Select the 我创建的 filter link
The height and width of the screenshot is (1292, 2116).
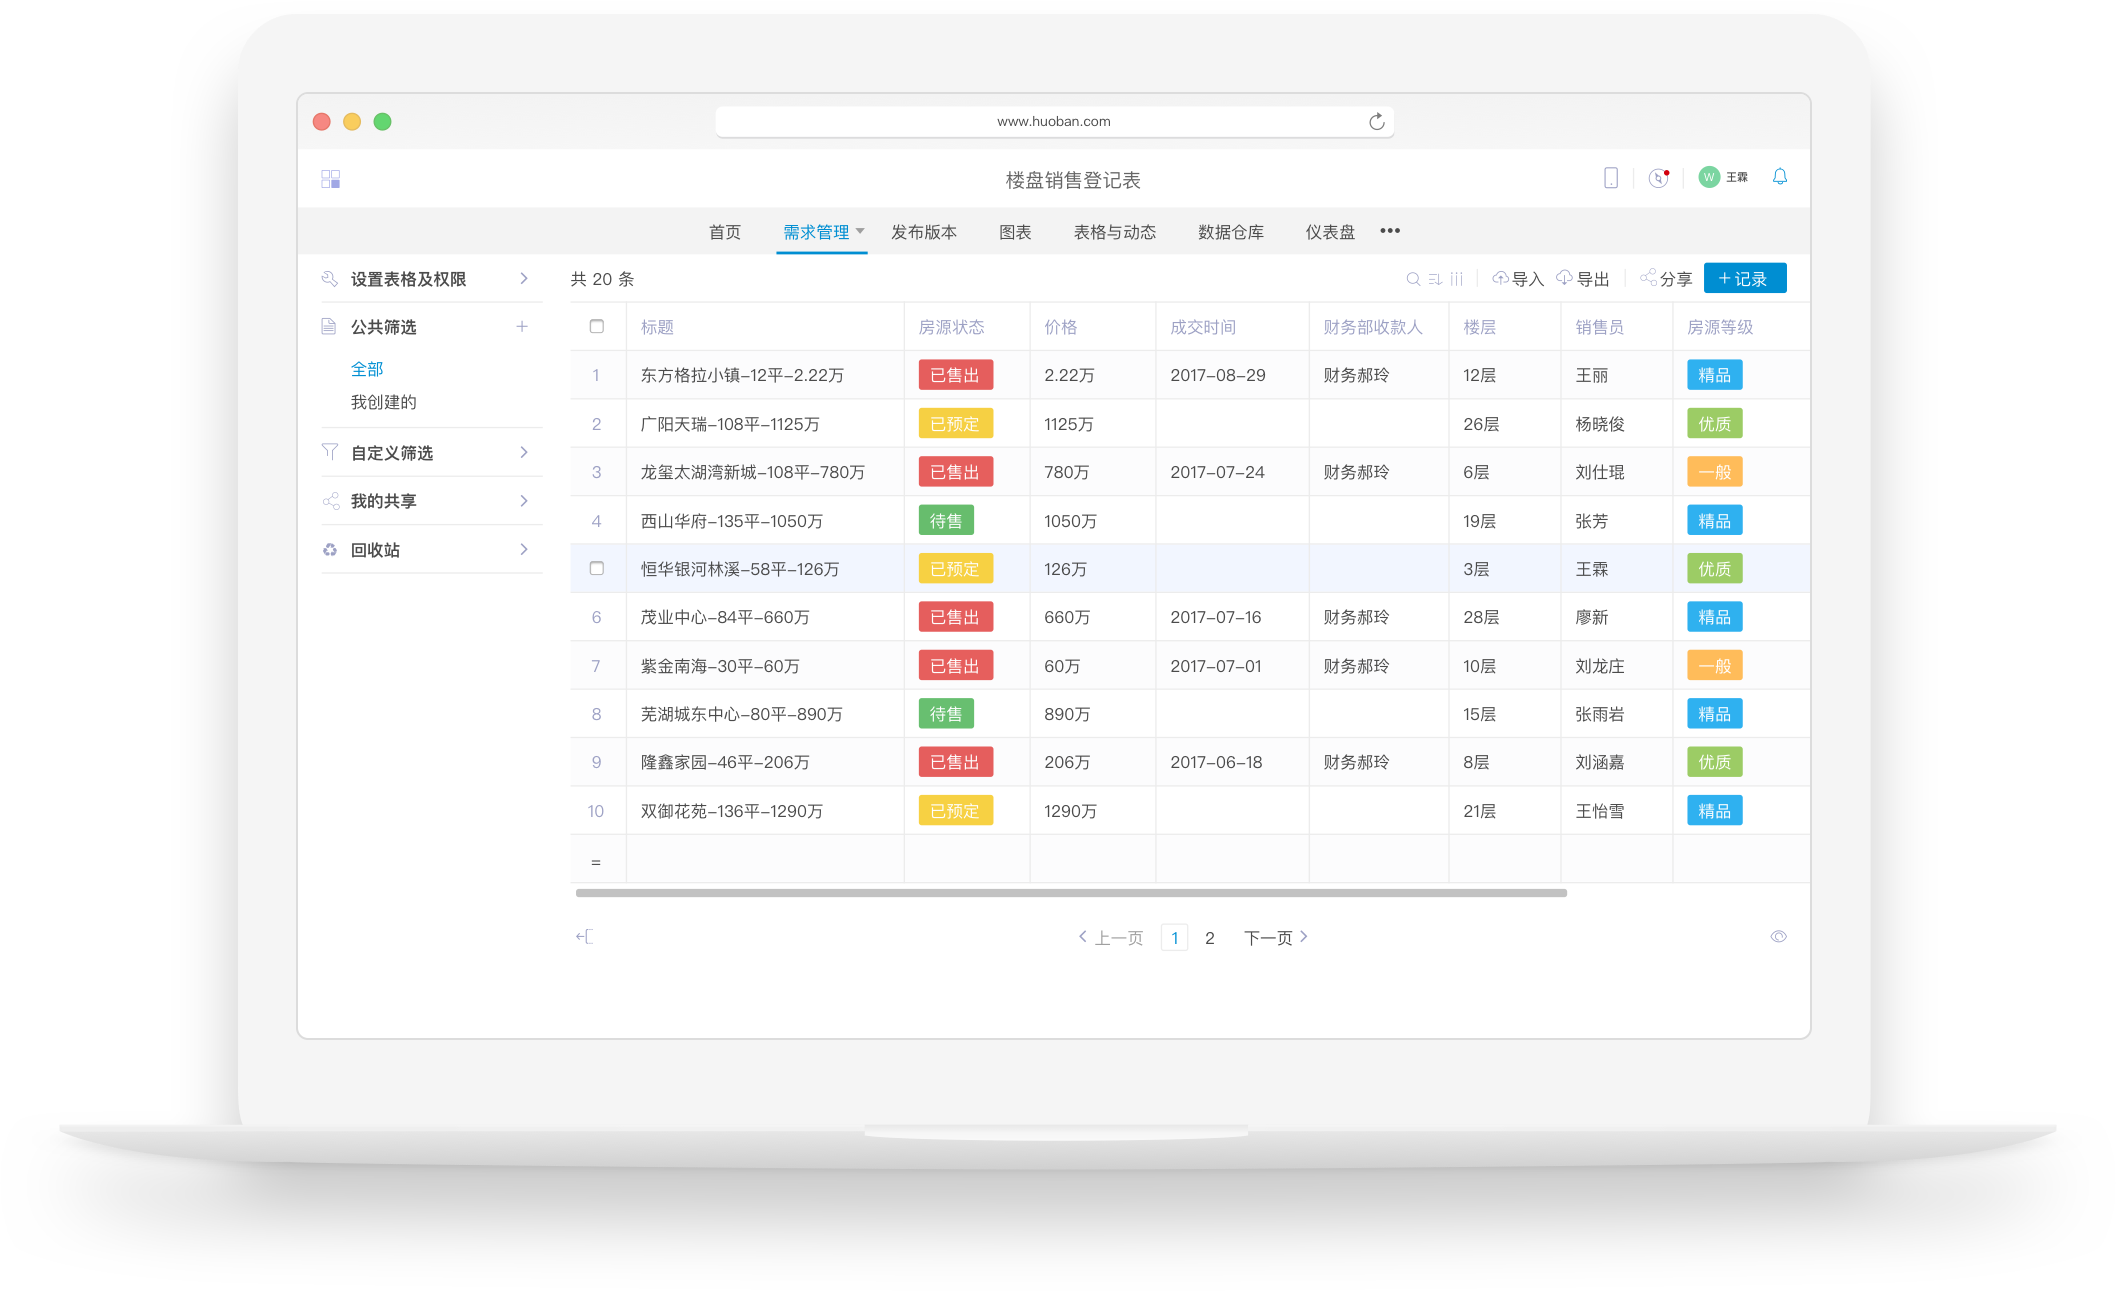click(x=383, y=402)
